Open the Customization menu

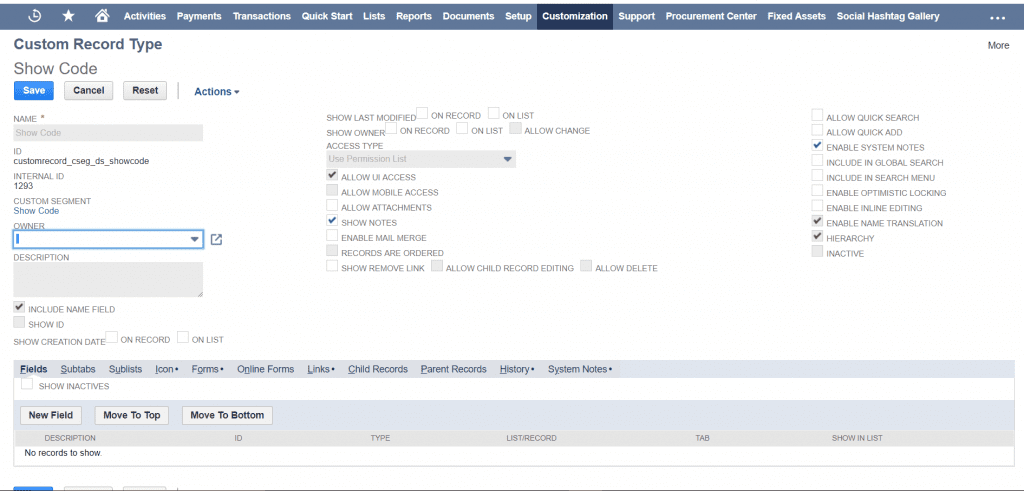(x=574, y=16)
